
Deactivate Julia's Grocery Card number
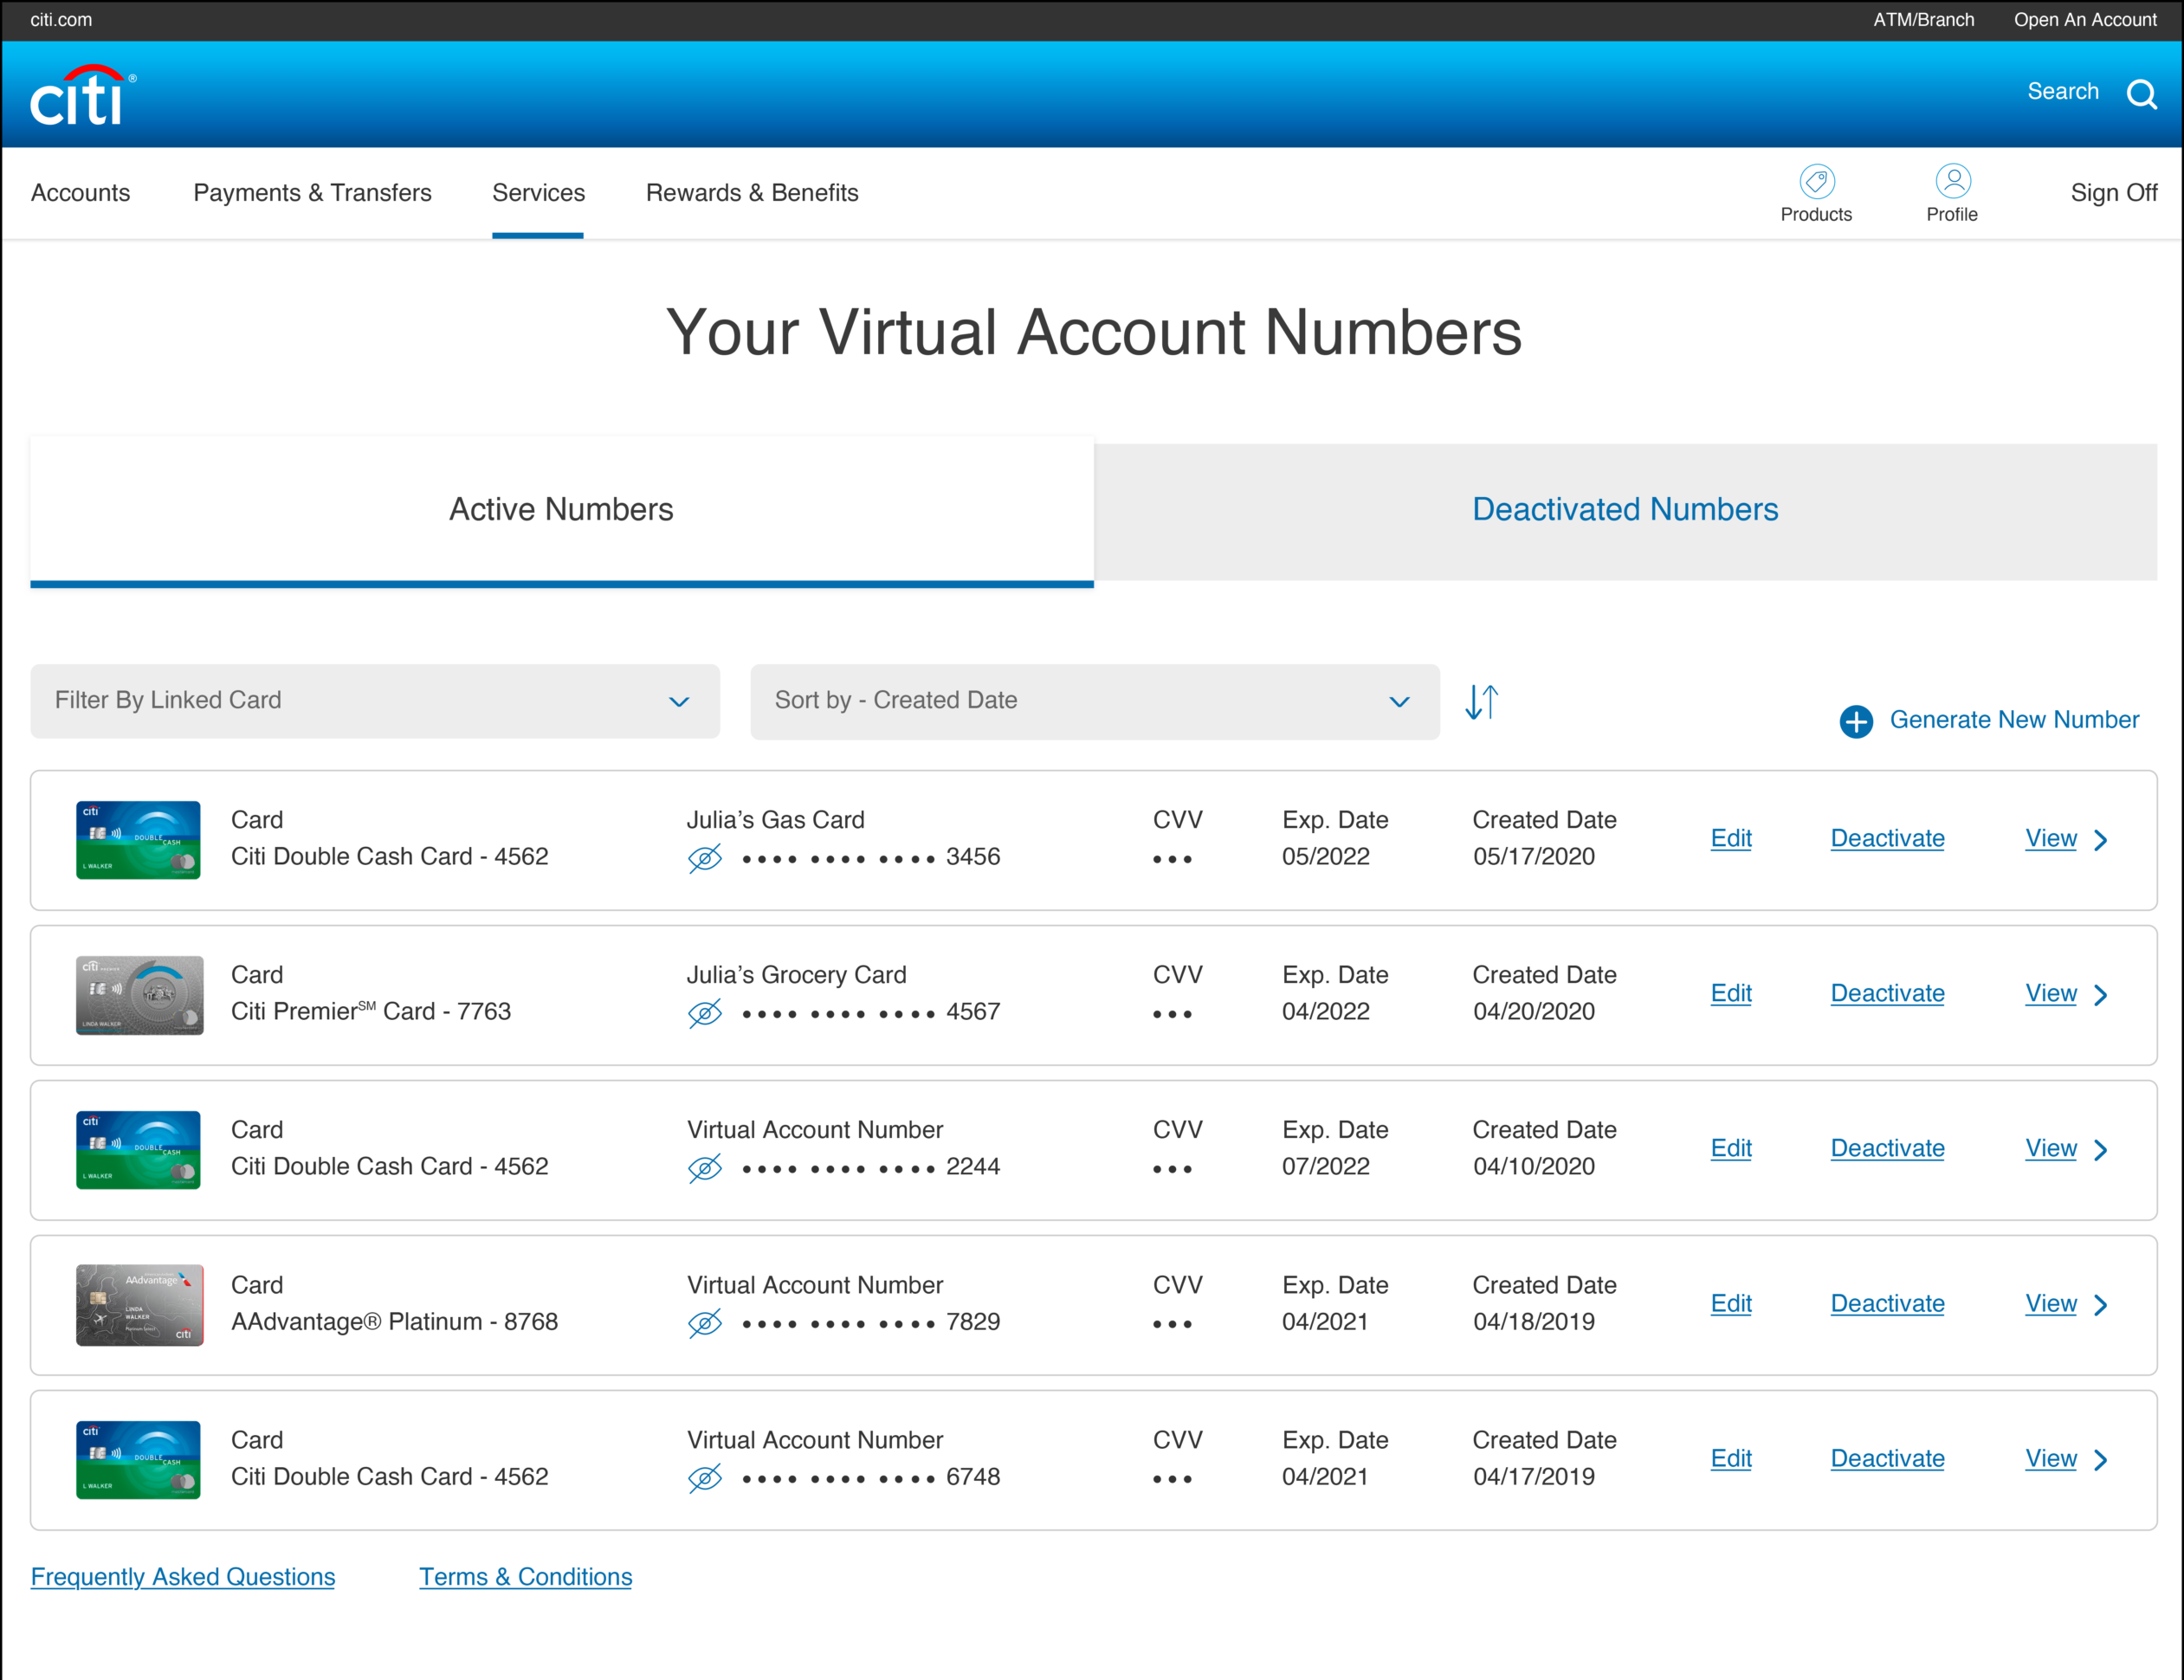[1887, 993]
